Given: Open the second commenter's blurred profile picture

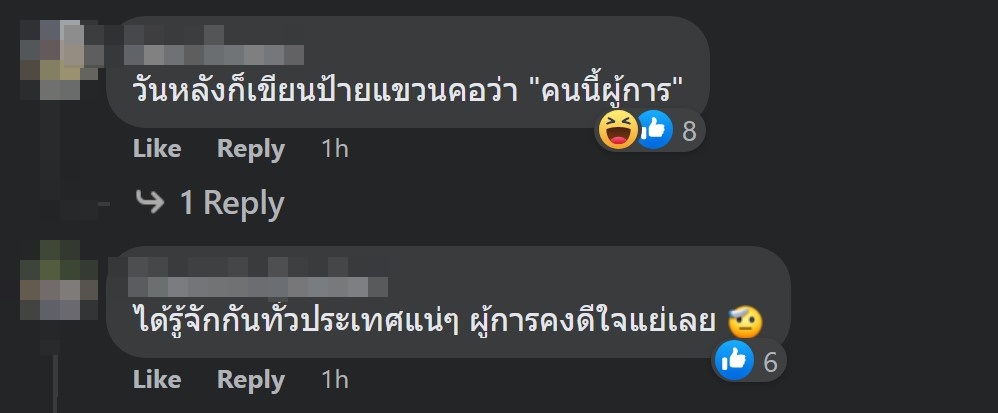Looking at the screenshot, I should [59, 280].
